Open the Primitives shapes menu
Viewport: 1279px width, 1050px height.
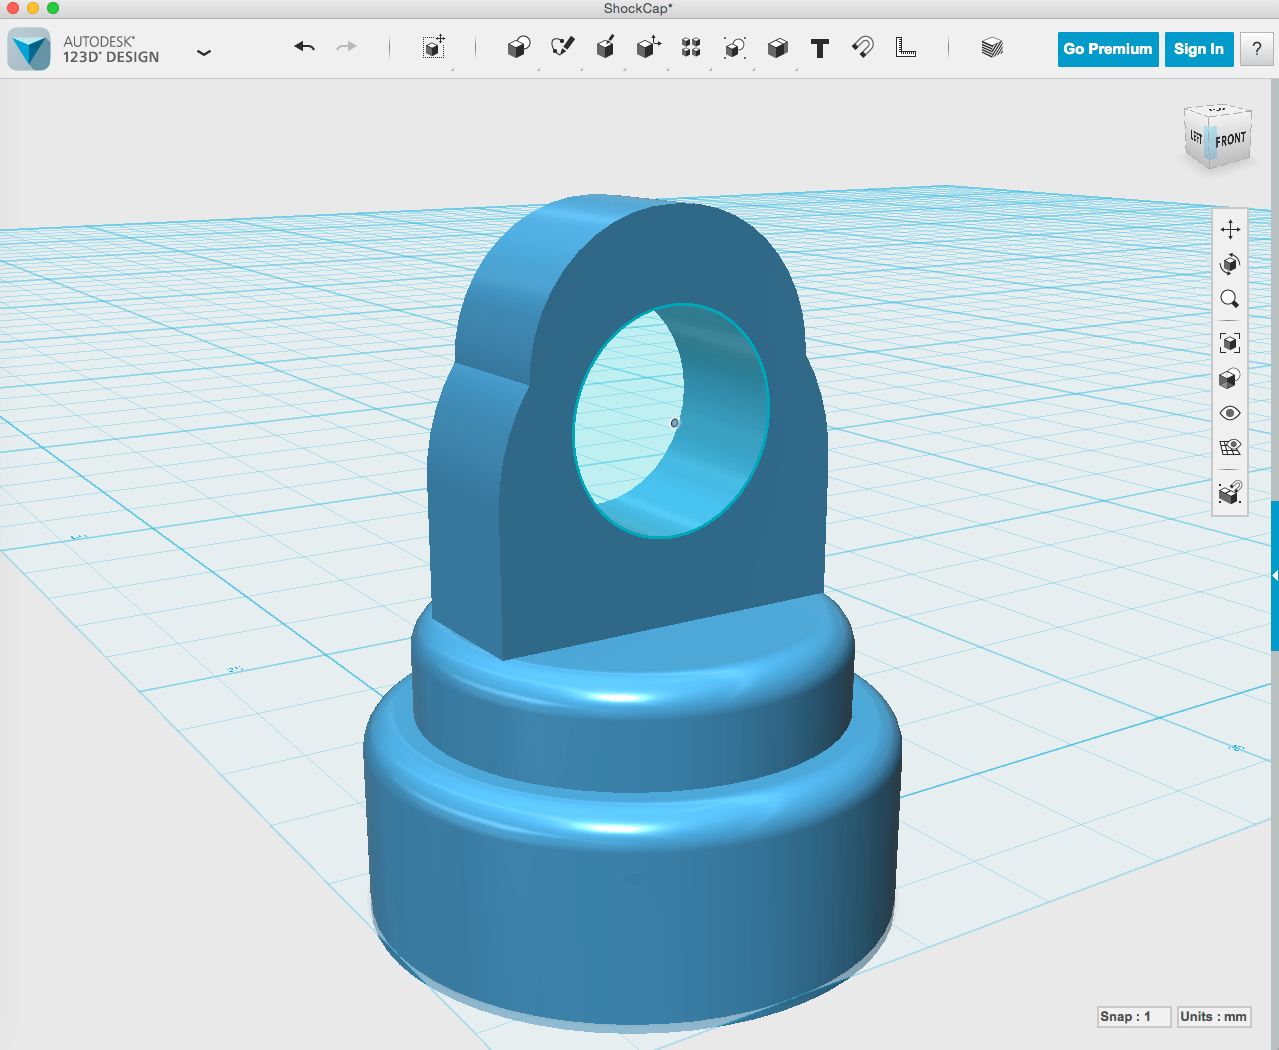[x=519, y=47]
